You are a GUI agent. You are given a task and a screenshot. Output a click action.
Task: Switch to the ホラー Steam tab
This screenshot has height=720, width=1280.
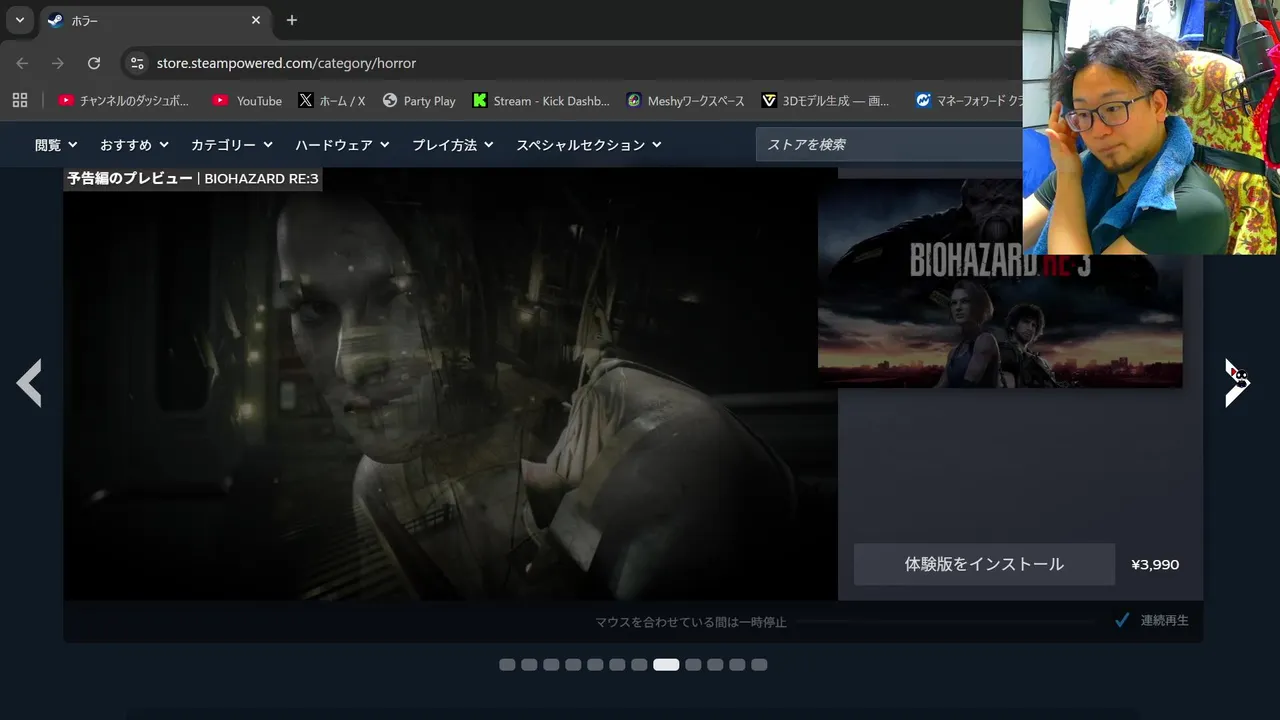tap(155, 20)
